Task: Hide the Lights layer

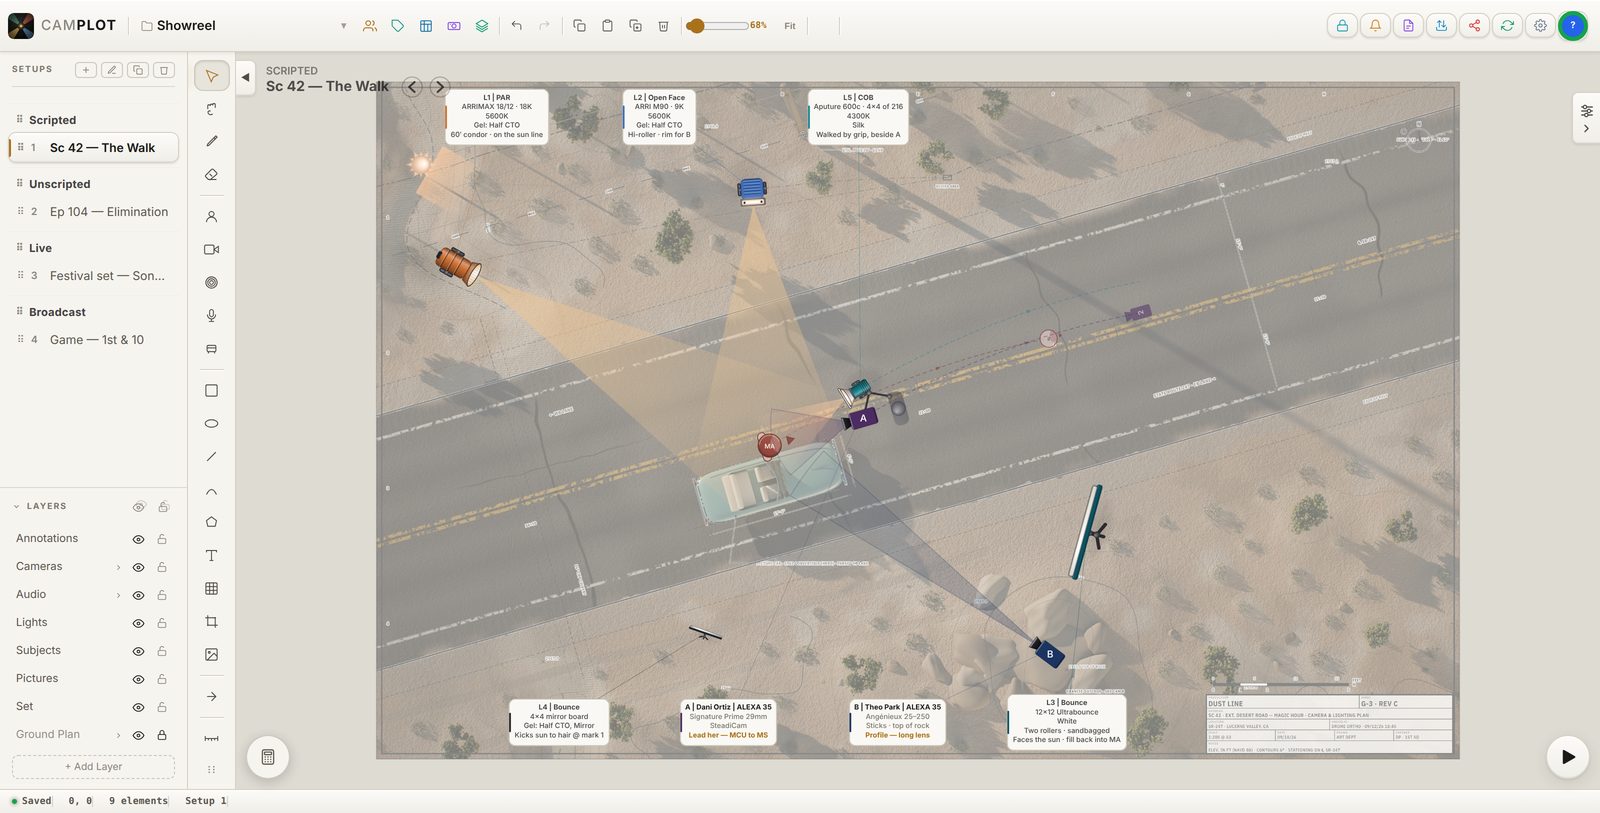Action: coord(138,623)
